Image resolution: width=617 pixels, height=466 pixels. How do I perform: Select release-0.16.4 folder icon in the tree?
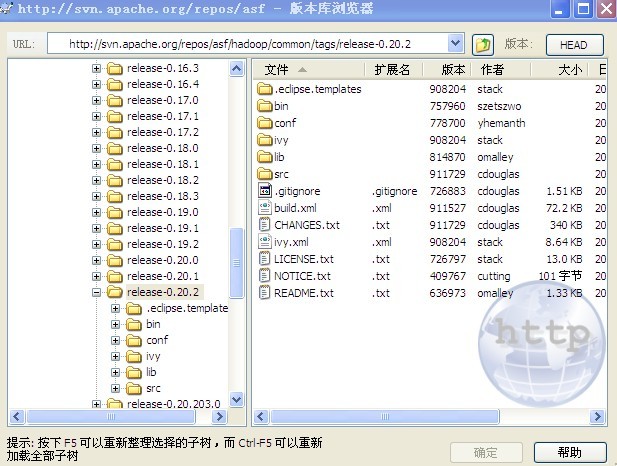[115, 85]
